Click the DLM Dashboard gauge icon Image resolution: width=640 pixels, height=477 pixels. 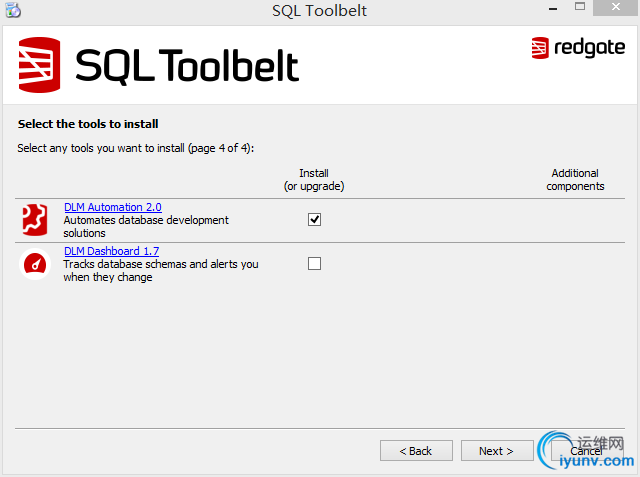tap(35, 264)
